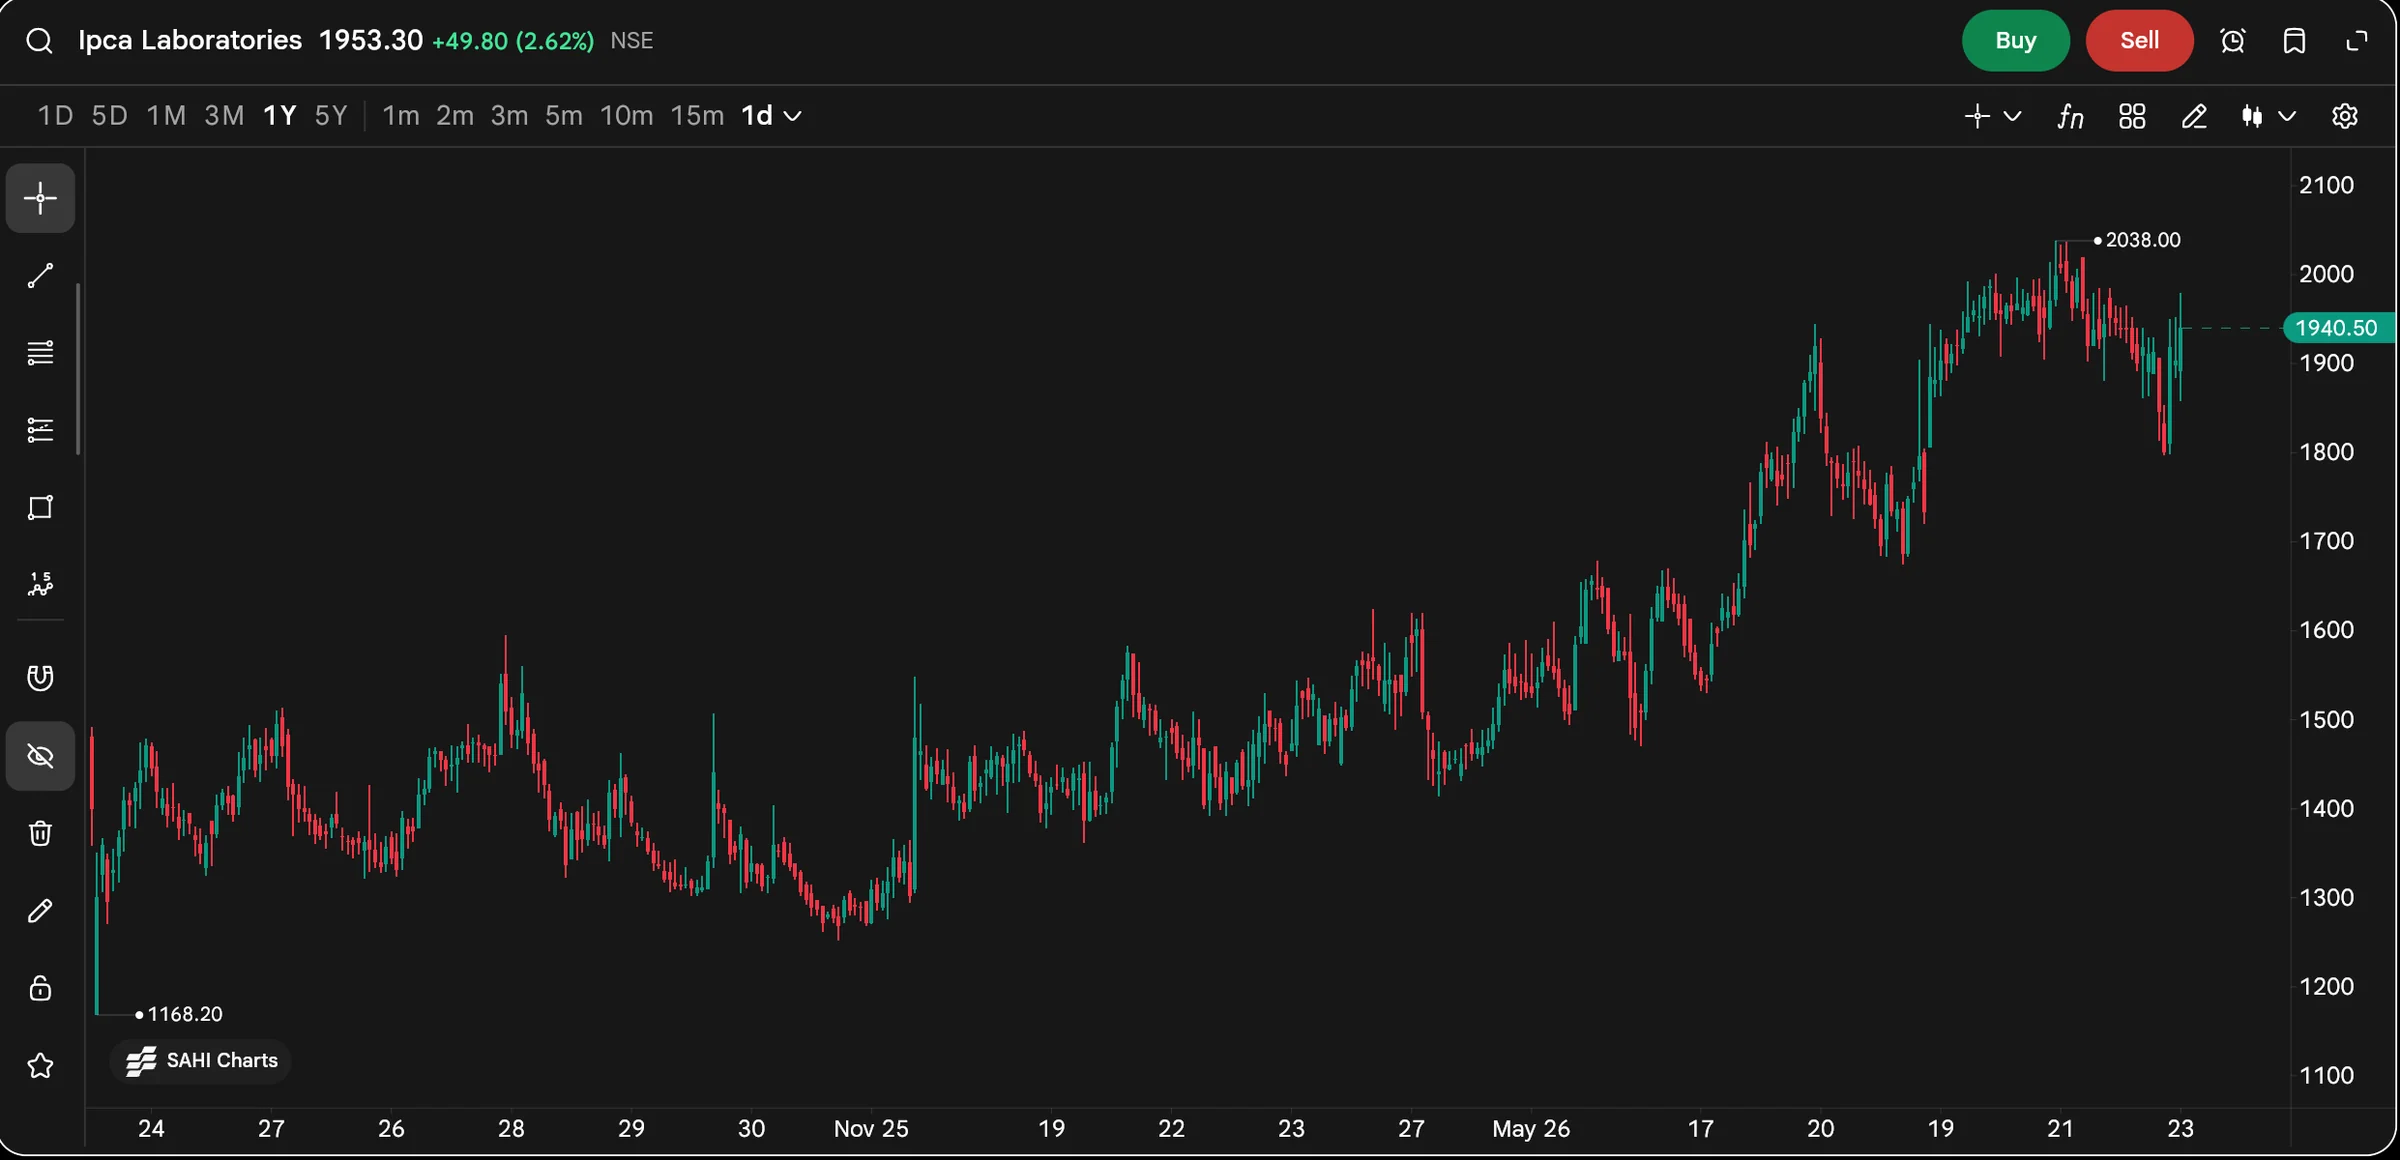The height and width of the screenshot is (1160, 2400).
Task: Expand the crosshair cursor type dropdown
Action: 2013,117
